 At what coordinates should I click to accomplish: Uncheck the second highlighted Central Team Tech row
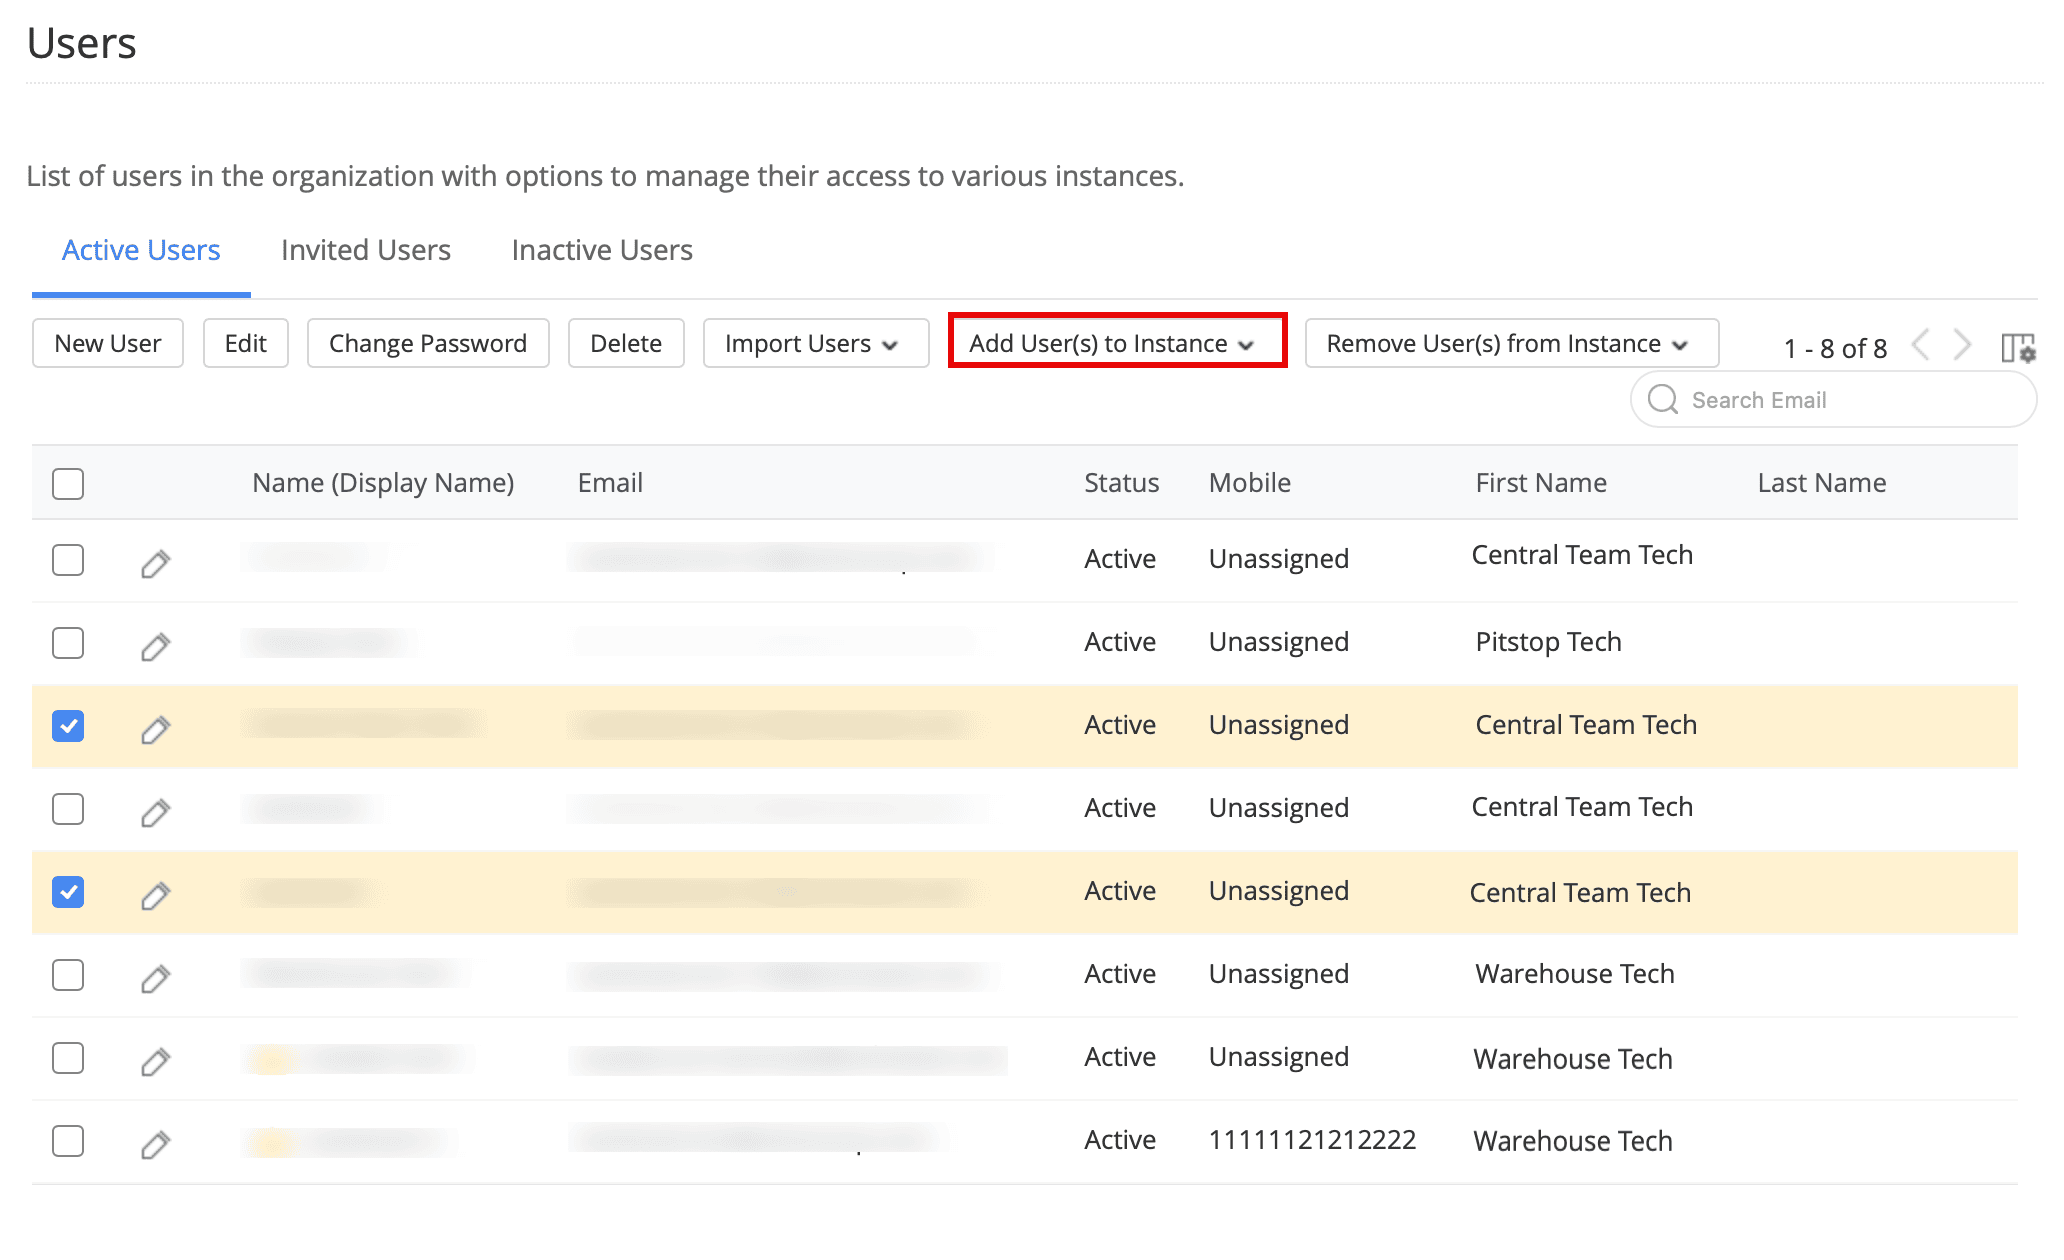pos(68,891)
